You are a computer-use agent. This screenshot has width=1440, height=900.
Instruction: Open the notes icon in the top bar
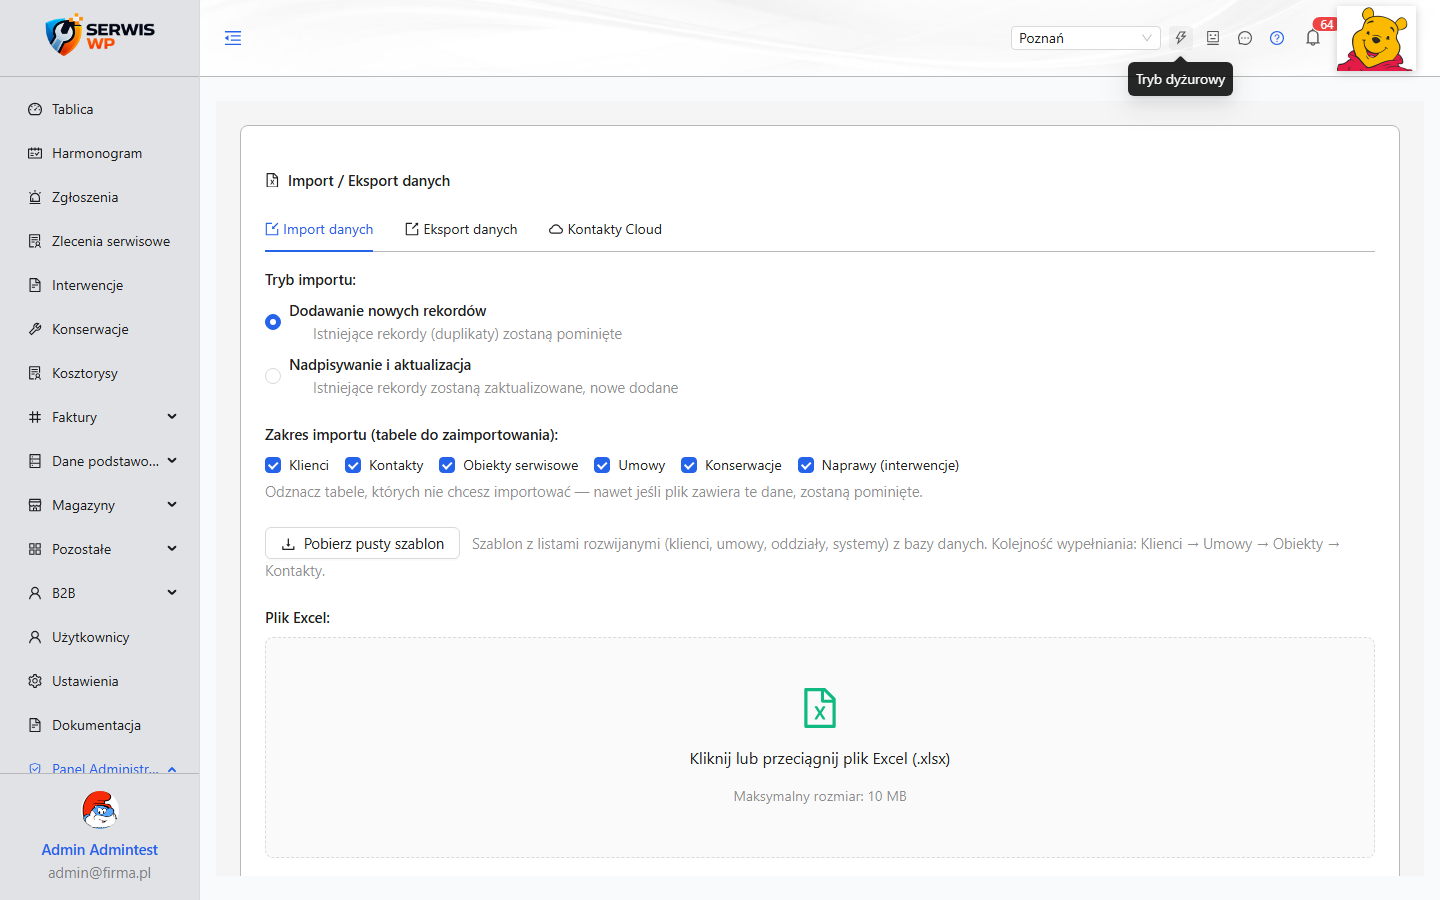point(1213,38)
